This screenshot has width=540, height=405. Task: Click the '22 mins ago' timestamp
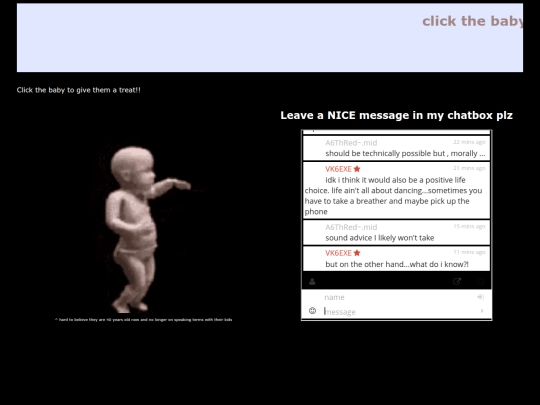pyautogui.click(x=469, y=142)
